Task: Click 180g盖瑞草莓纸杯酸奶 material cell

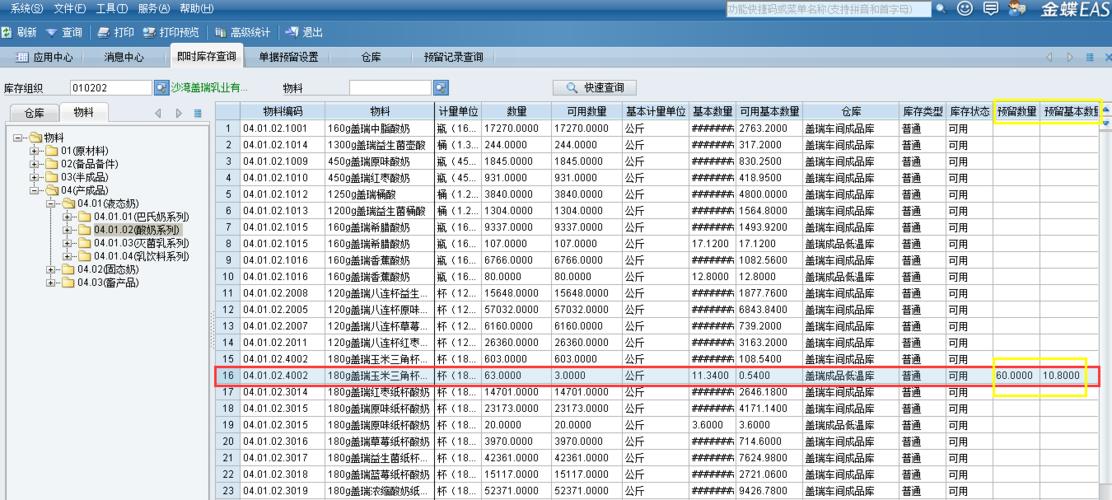Action: click(x=379, y=441)
